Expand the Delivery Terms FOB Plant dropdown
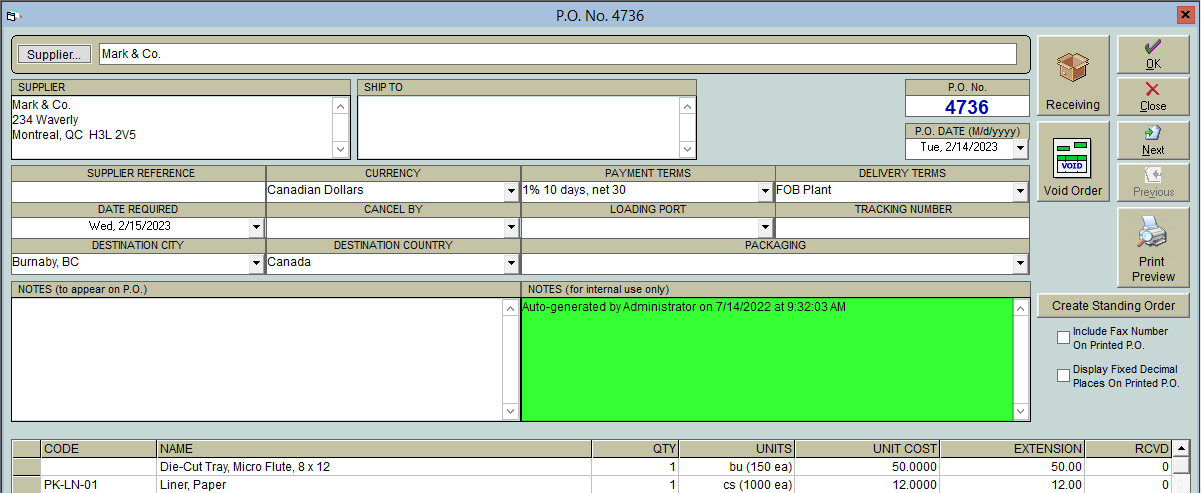Image resolution: width=1202 pixels, height=493 pixels. 1020,190
